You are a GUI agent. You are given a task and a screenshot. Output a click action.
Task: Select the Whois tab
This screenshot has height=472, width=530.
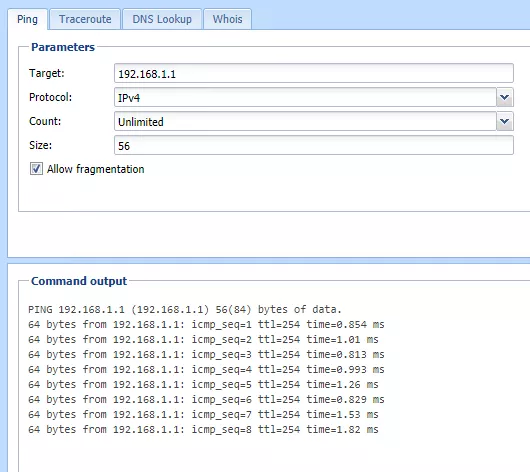227,19
